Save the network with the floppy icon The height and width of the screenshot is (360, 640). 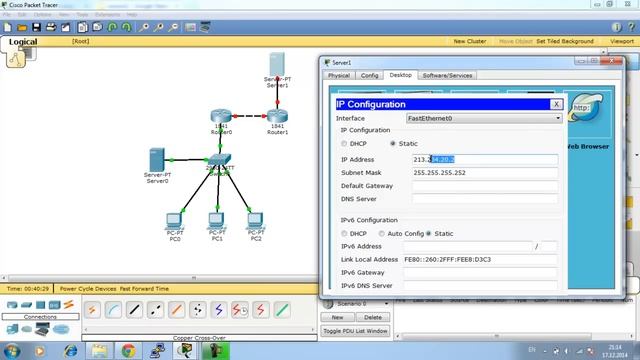36,27
